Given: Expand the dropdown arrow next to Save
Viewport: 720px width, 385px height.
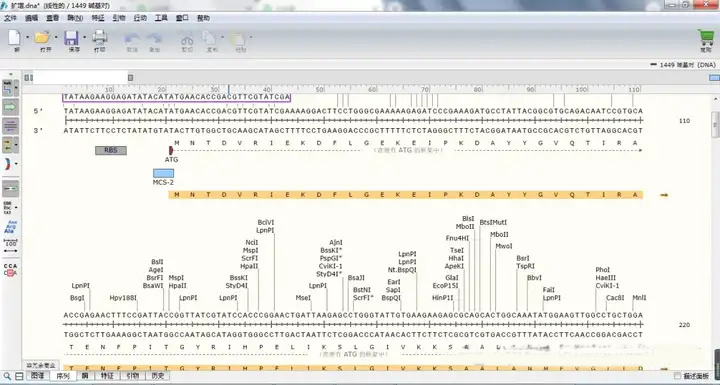Looking at the screenshot, I should pos(84,37).
